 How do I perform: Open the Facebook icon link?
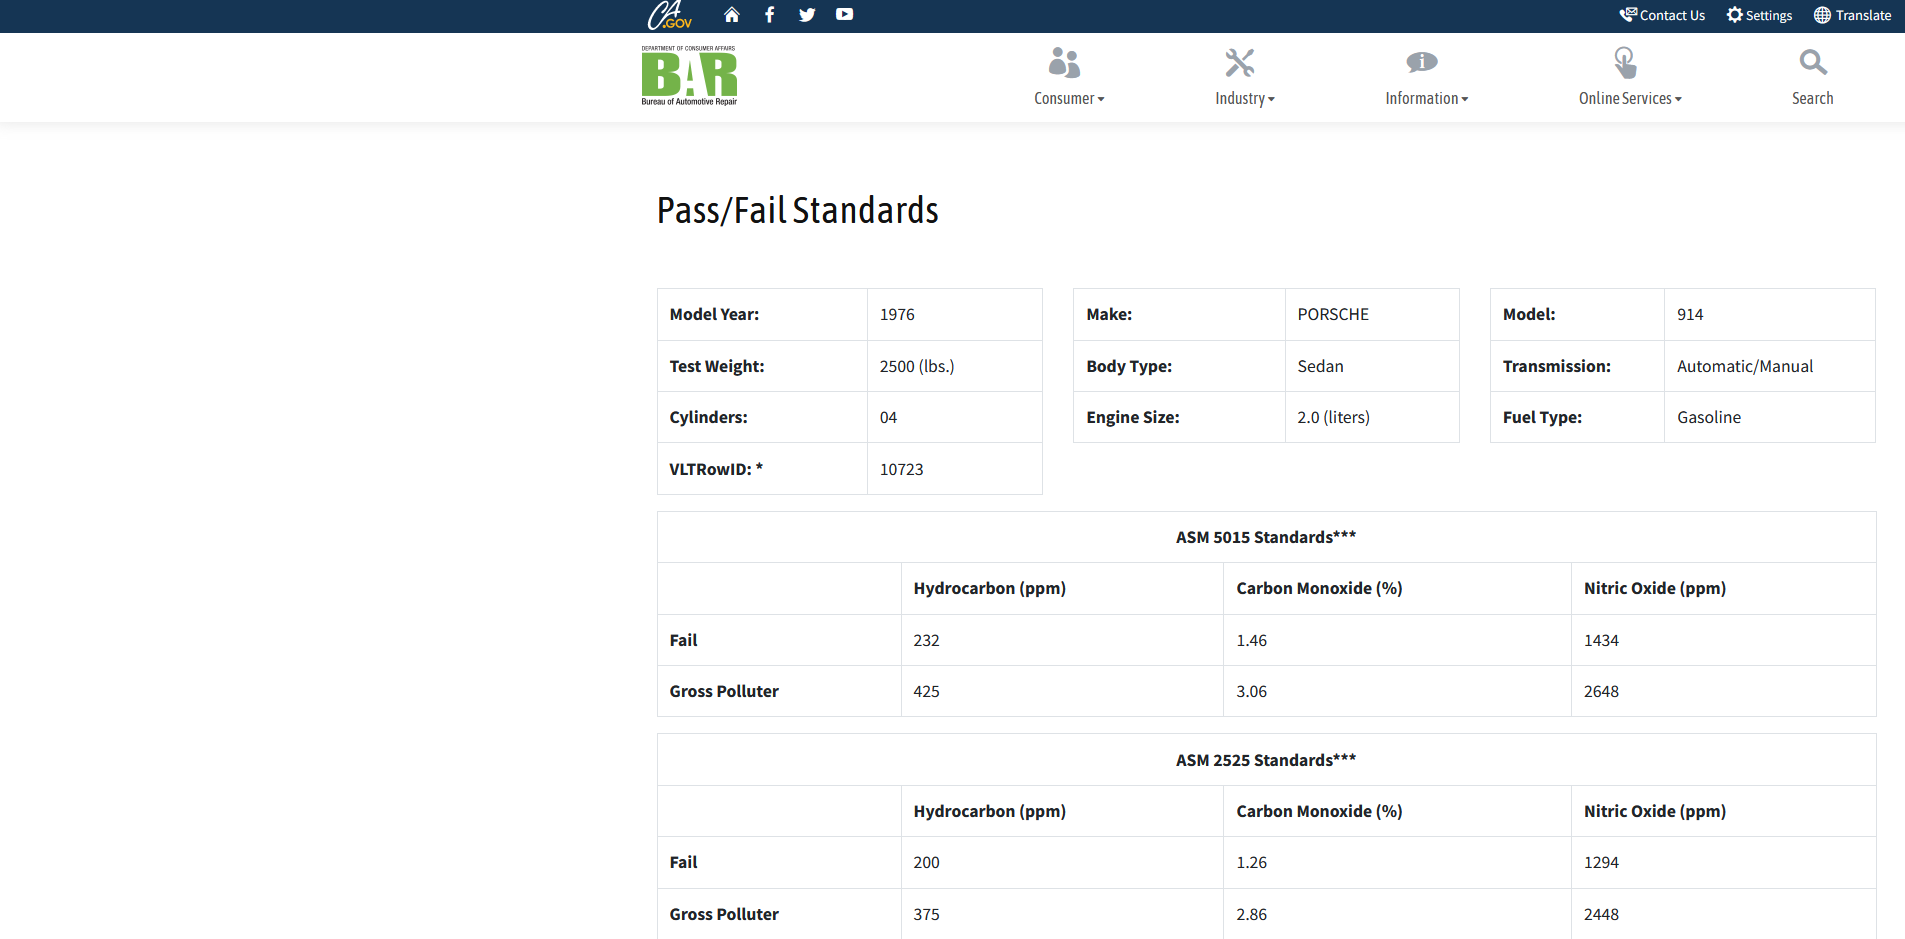coord(769,15)
